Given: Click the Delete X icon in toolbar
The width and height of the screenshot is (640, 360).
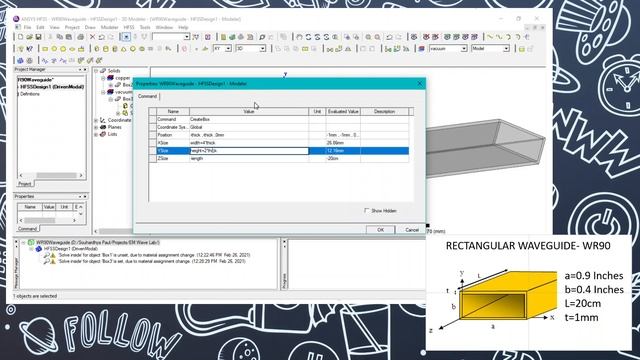Looking at the screenshot, I should [x=93, y=37].
